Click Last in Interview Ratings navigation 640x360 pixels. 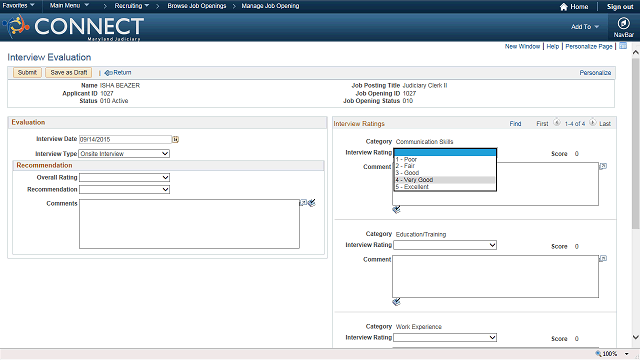pos(605,124)
